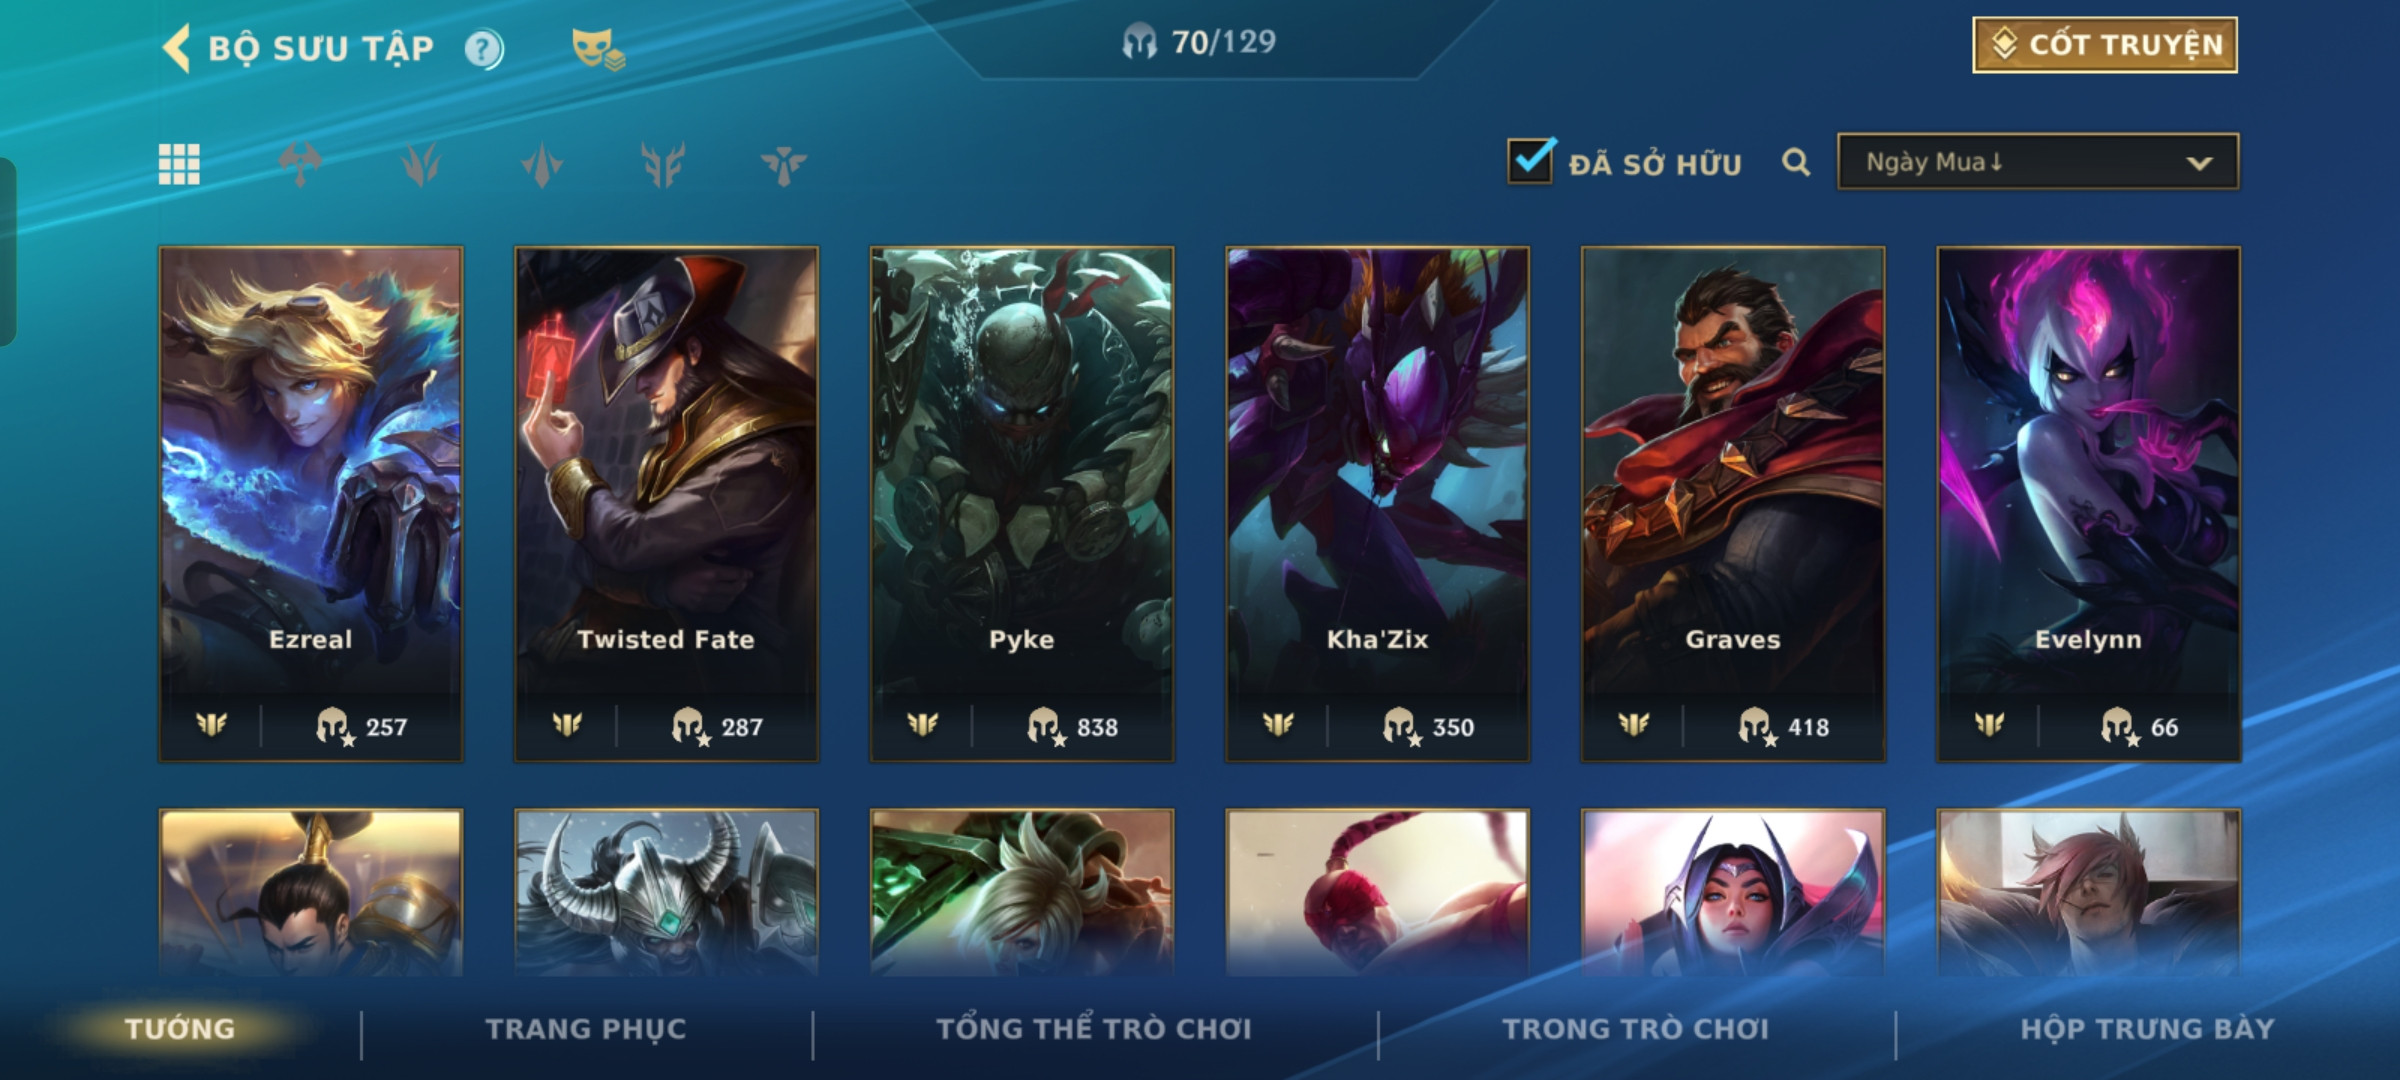2400x1080 pixels.
Task: Click the Cốt Truyện button
Action: (2105, 45)
